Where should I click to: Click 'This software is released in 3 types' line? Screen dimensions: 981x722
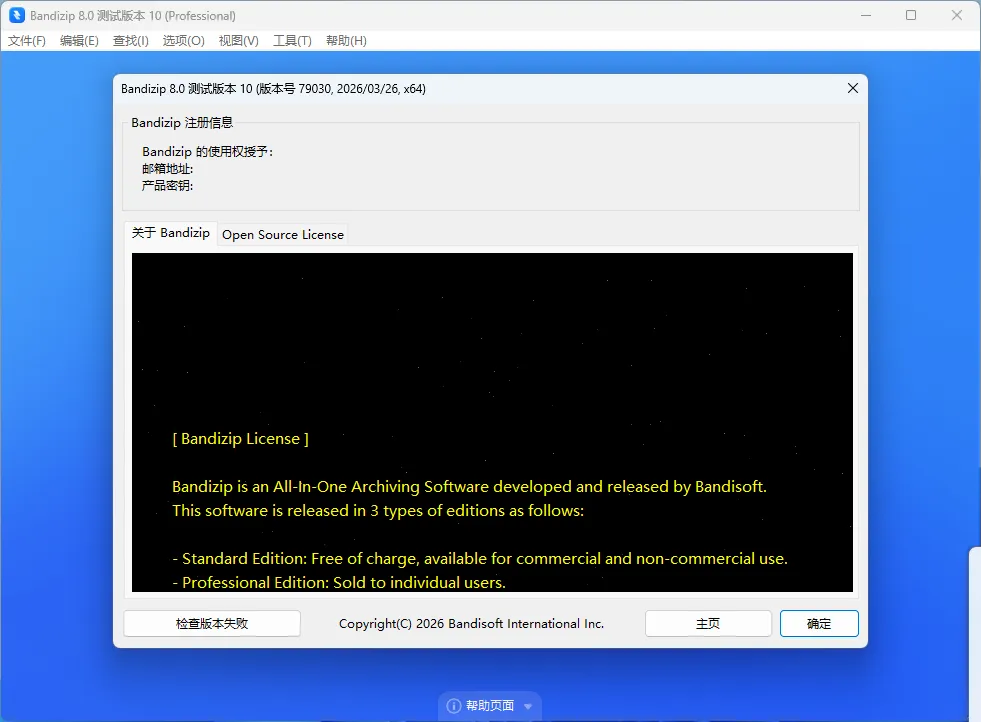[x=378, y=511]
